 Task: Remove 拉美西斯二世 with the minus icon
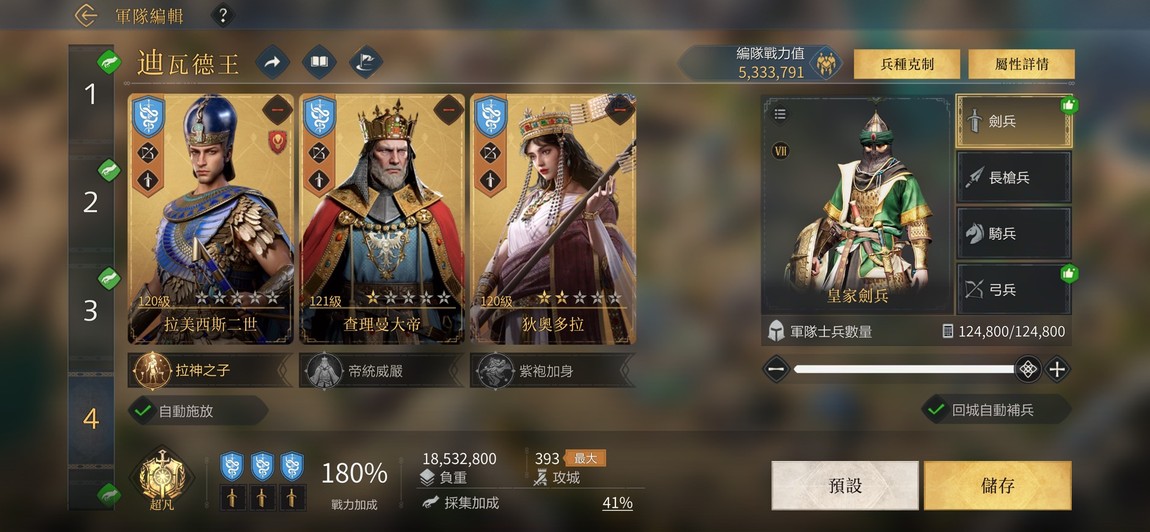[278, 109]
